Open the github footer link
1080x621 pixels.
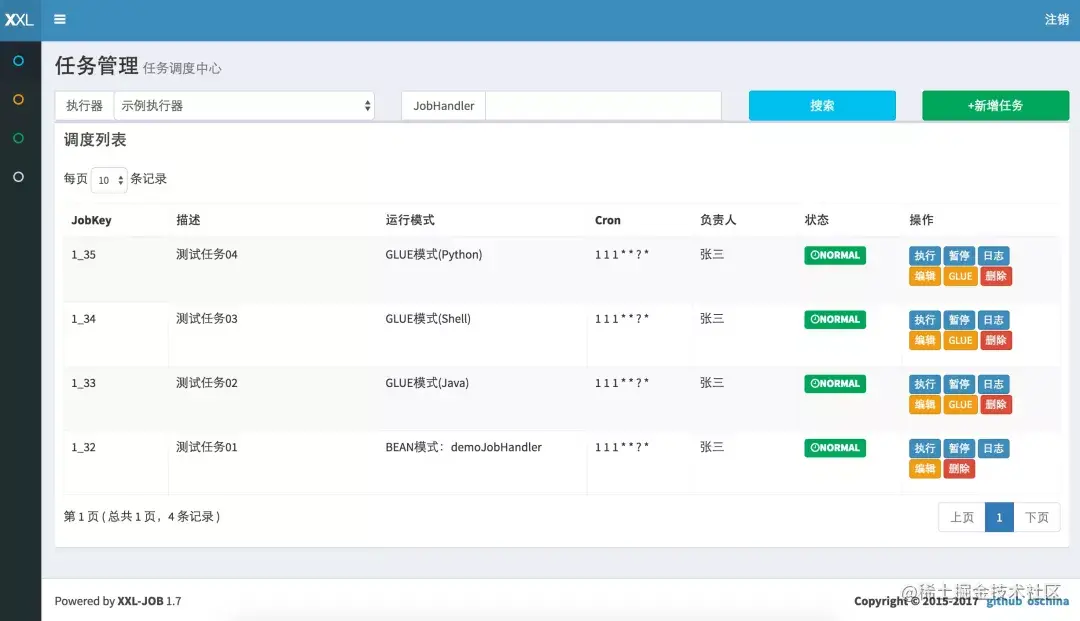[x=1004, y=601]
